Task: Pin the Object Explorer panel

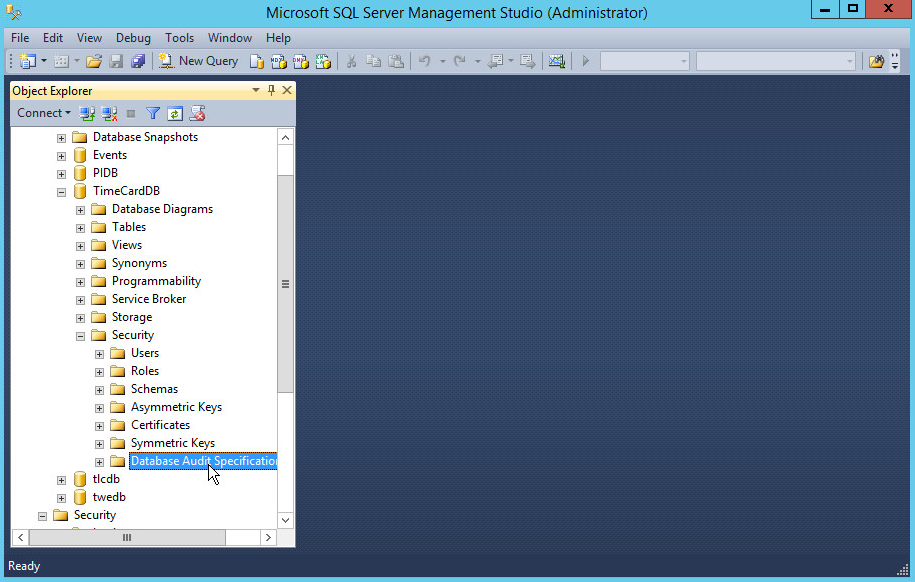Action: tap(271, 91)
